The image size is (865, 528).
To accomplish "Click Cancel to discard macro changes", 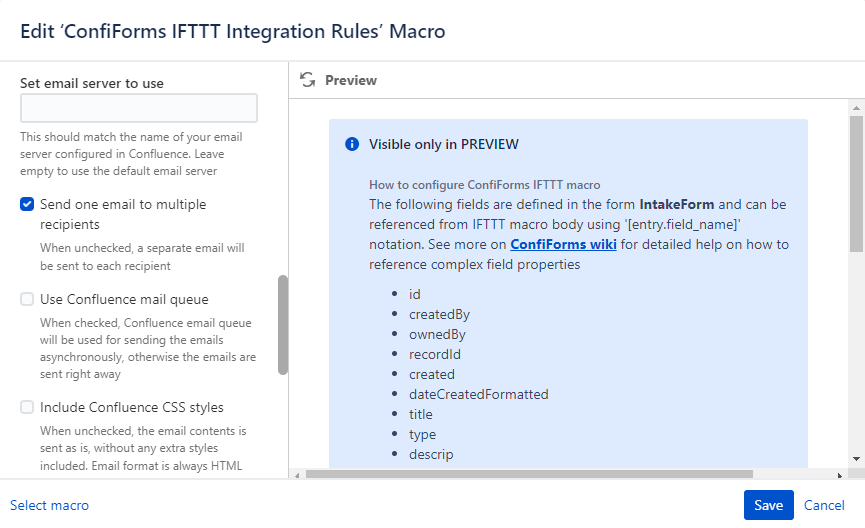I will pyautogui.click(x=824, y=505).
